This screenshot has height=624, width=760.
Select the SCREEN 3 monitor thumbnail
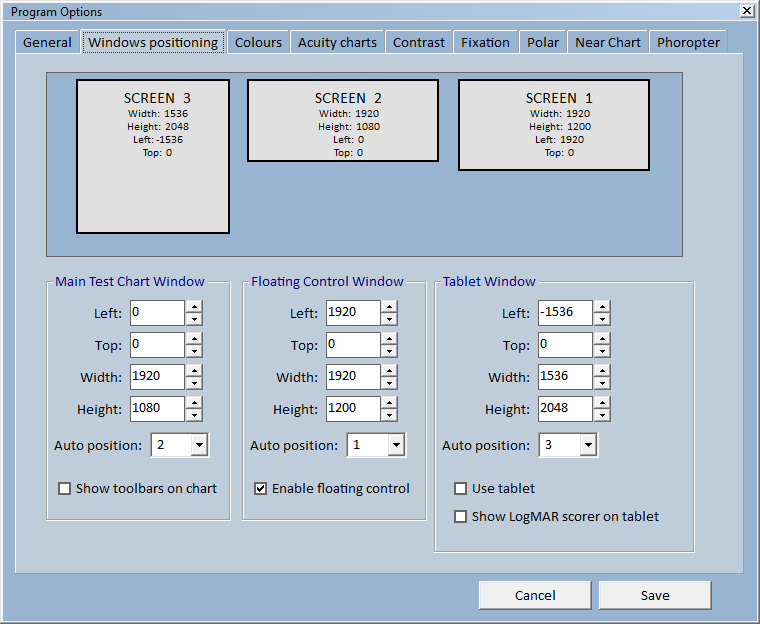(x=153, y=157)
